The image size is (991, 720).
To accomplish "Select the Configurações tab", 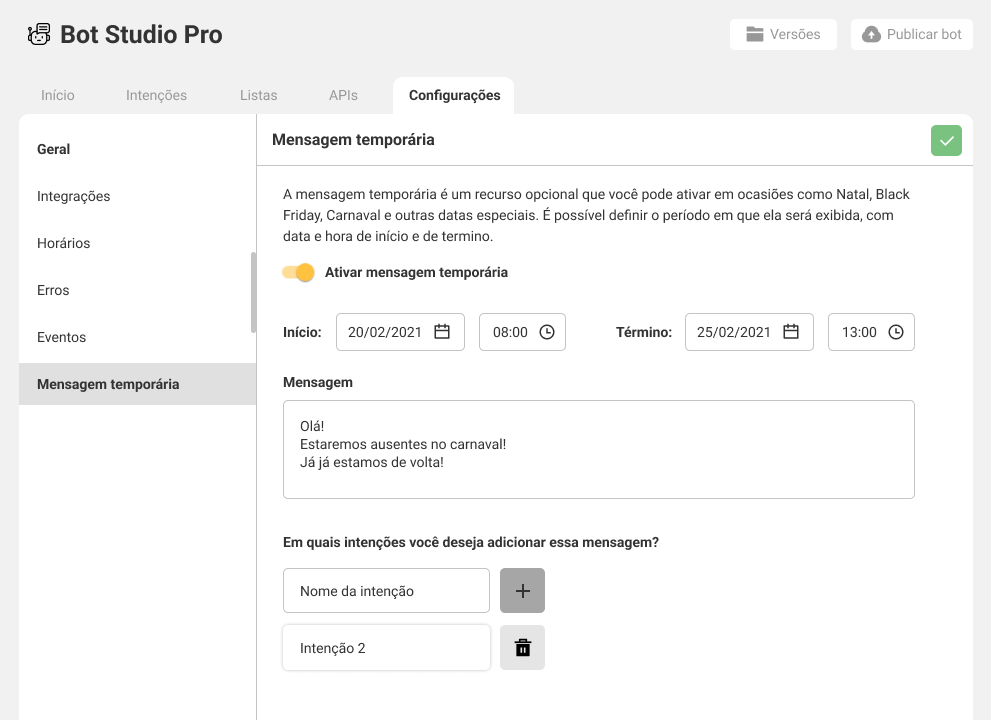I will 454,95.
